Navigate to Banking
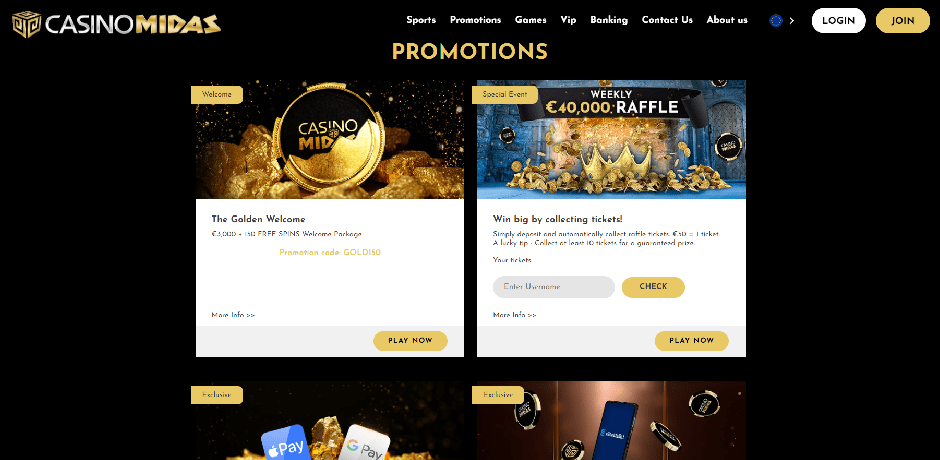Viewport: 940px width, 460px height. coord(609,20)
